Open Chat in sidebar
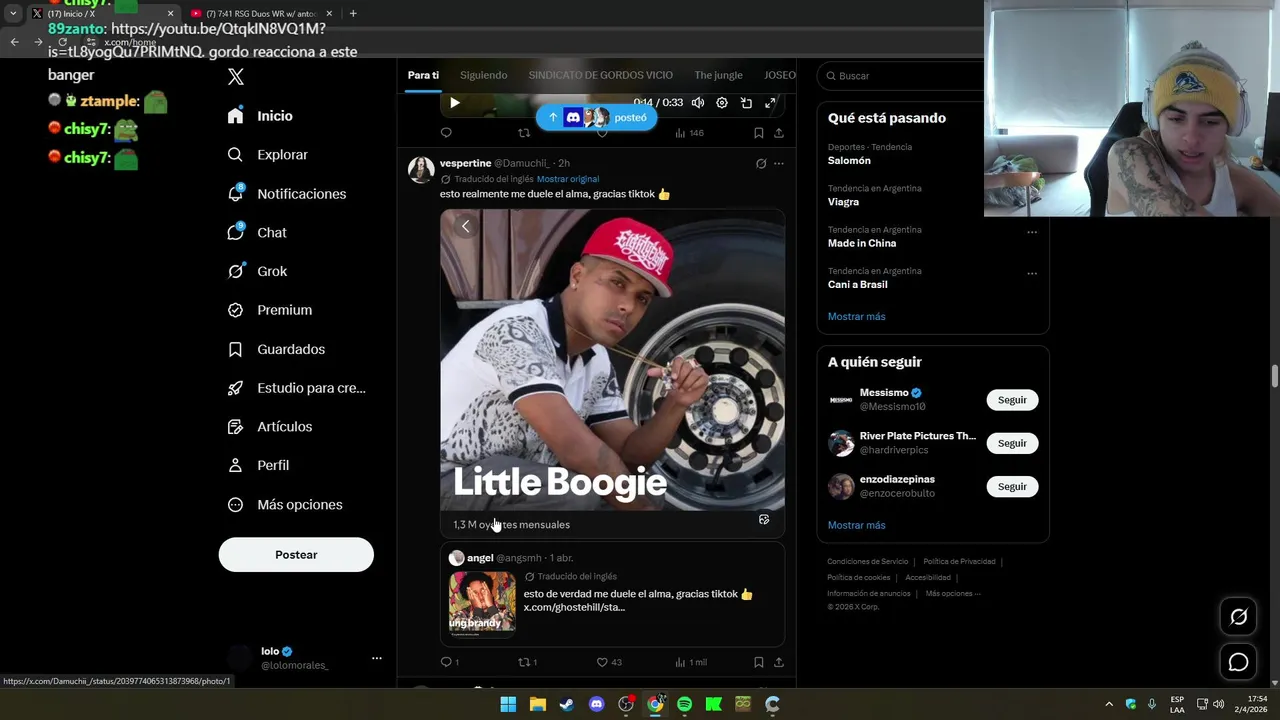Image resolution: width=1280 pixels, height=720 pixels. [257, 232]
